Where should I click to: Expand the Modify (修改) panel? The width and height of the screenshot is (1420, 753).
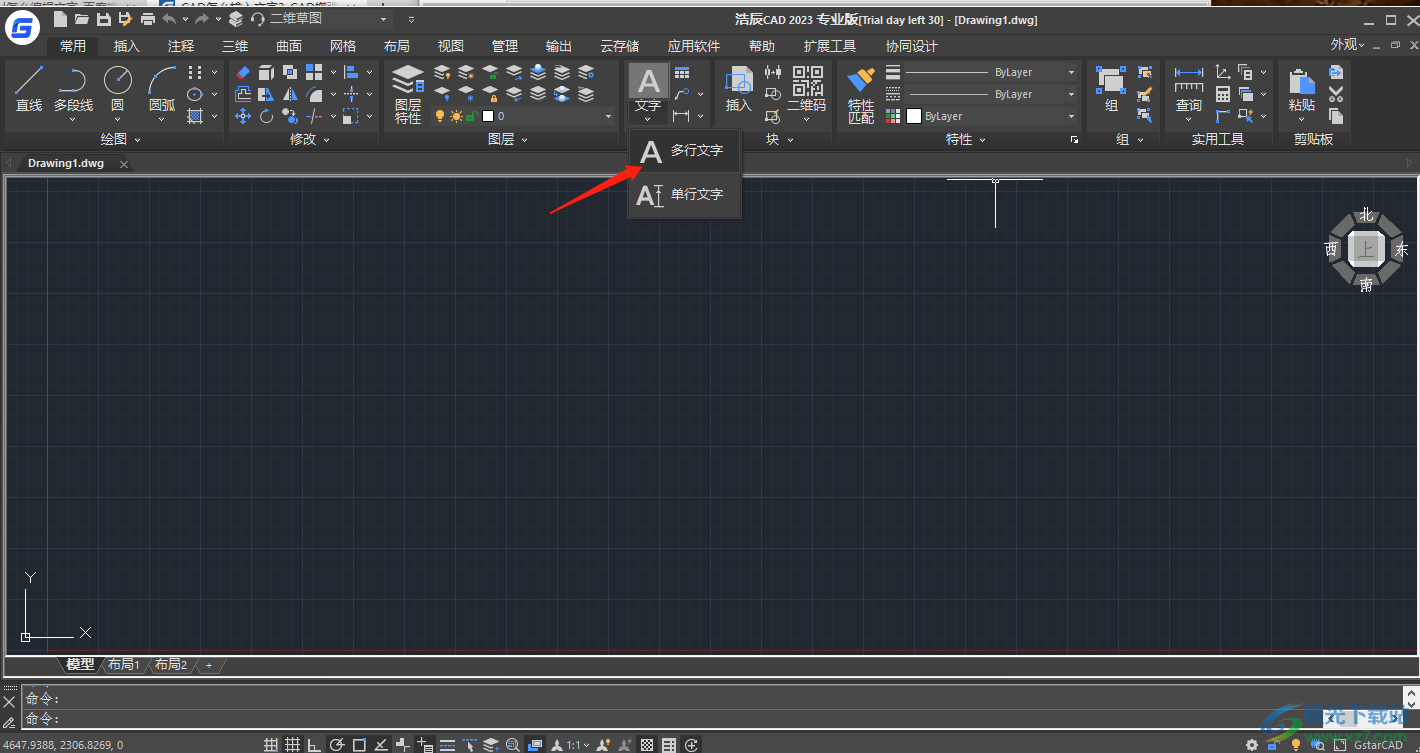[x=309, y=139]
